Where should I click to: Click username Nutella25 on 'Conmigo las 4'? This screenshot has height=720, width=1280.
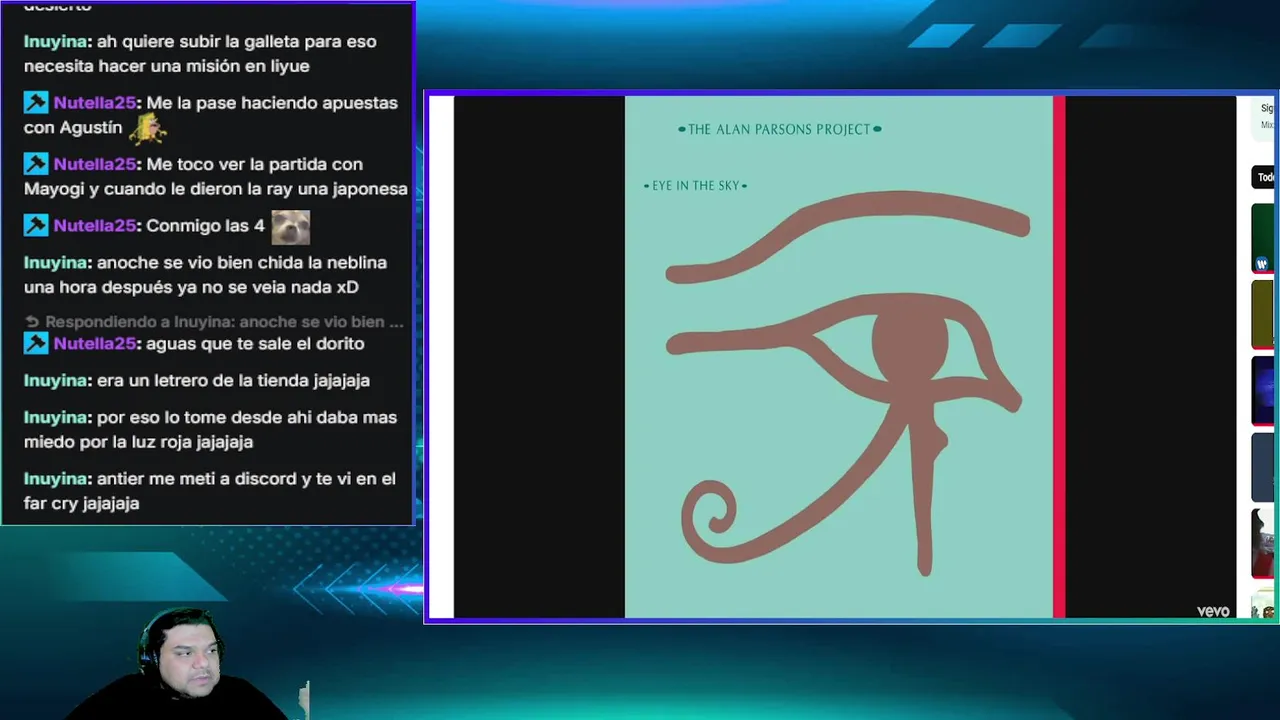tap(95, 226)
